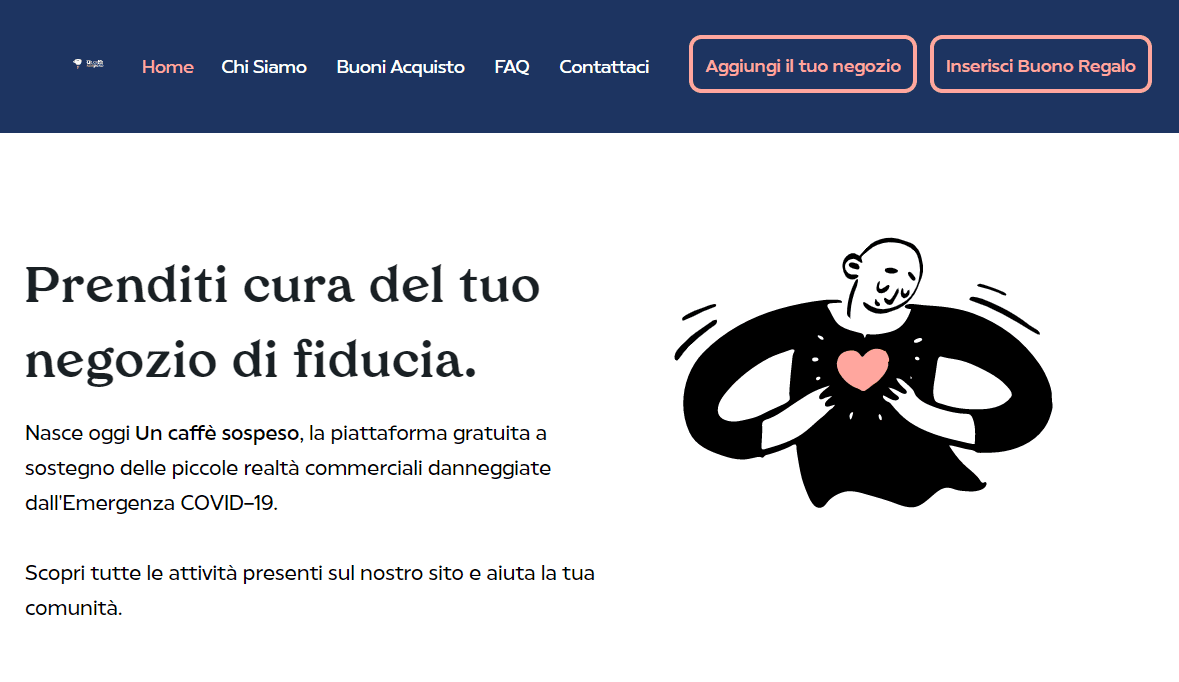
Task: Open the Buoni Acquisto menu item
Action: pyautogui.click(x=400, y=67)
